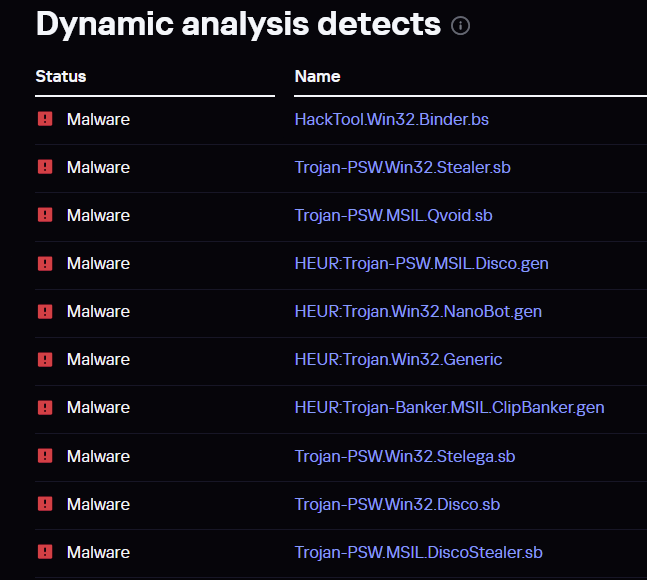Image resolution: width=647 pixels, height=580 pixels.
Task: Open the Trojan-PSW.Win32.Stealer.sb detection link
Action: click(x=402, y=167)
